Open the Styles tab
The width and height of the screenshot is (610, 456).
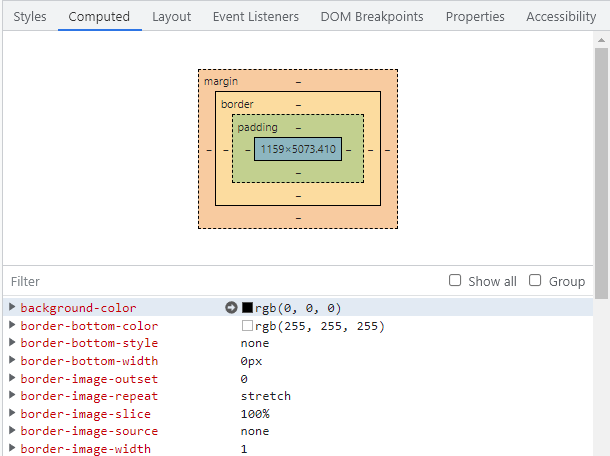point(30,17)
